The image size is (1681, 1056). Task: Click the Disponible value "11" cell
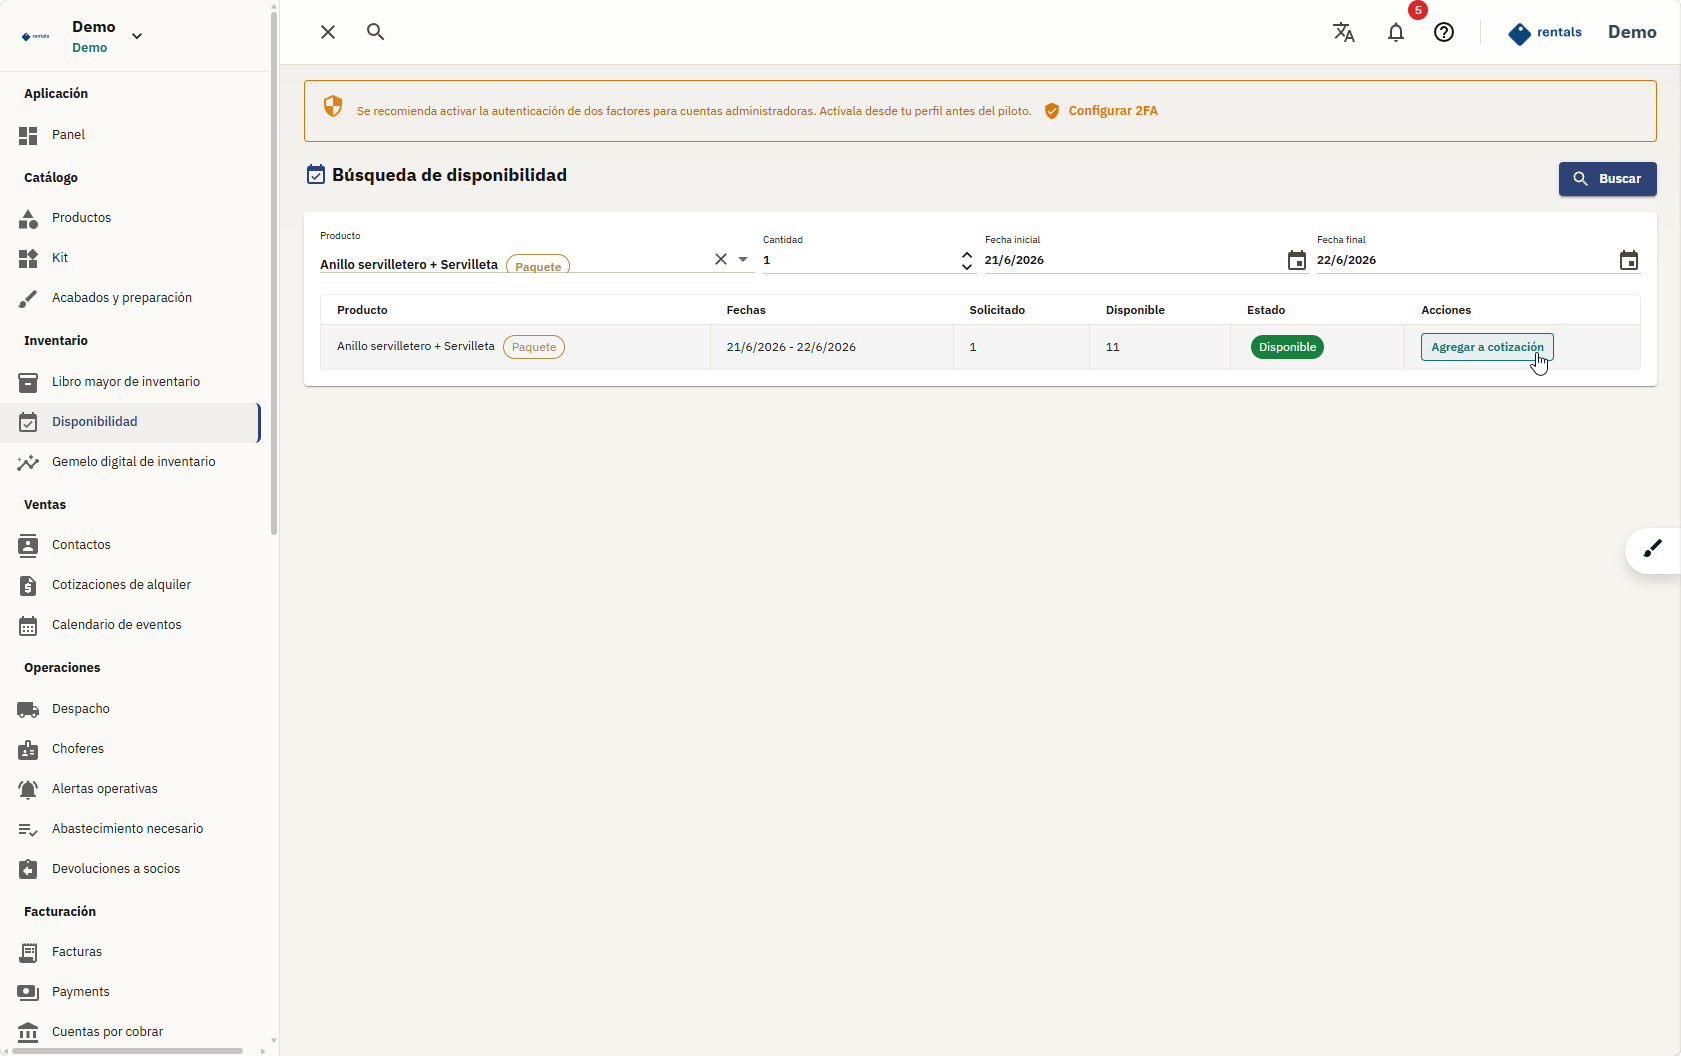1160,347
